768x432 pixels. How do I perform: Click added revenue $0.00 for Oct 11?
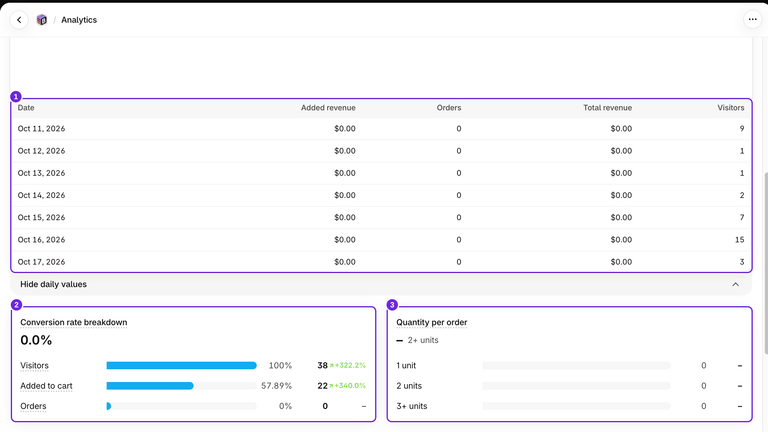click(345, 129)
